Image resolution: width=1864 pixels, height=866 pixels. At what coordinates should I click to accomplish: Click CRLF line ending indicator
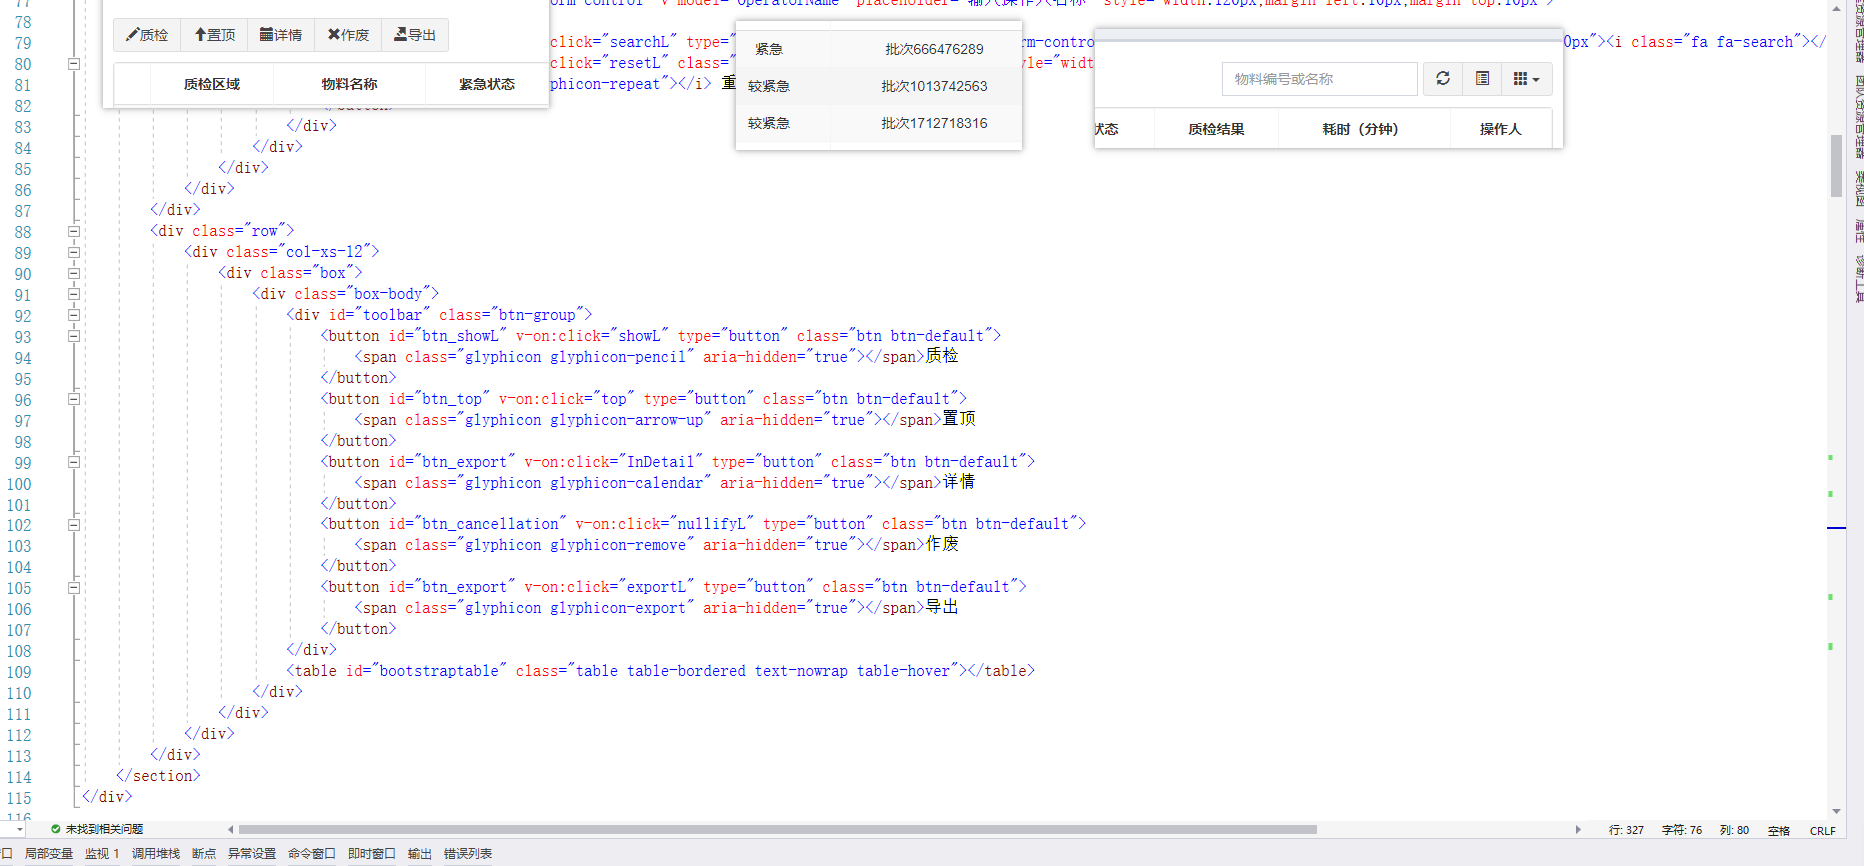[x=1823, y=830]
